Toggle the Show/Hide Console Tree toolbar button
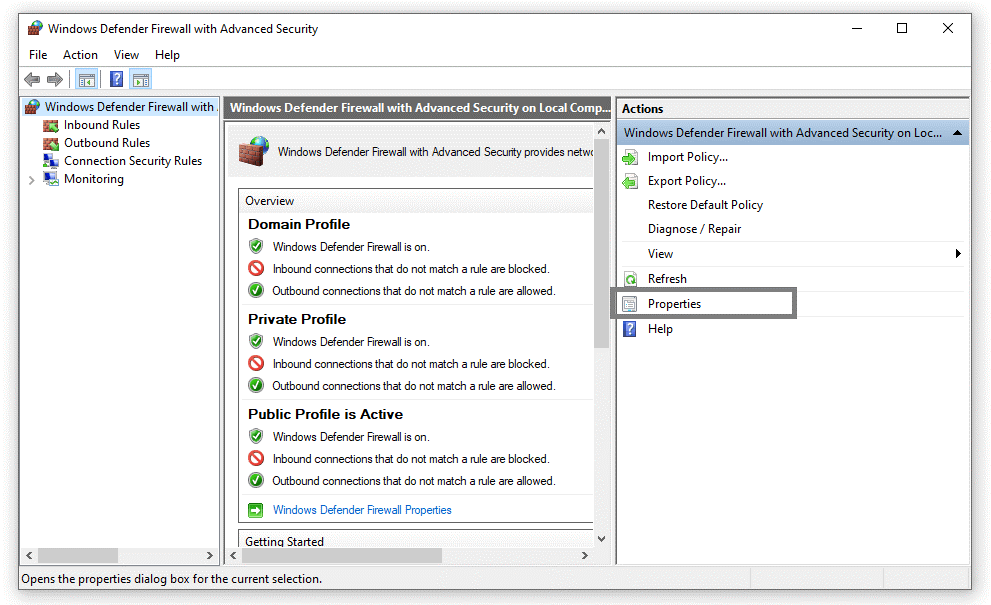Image resolution: width=991 pixels, height=605 pixels. [x=87, y=80]
